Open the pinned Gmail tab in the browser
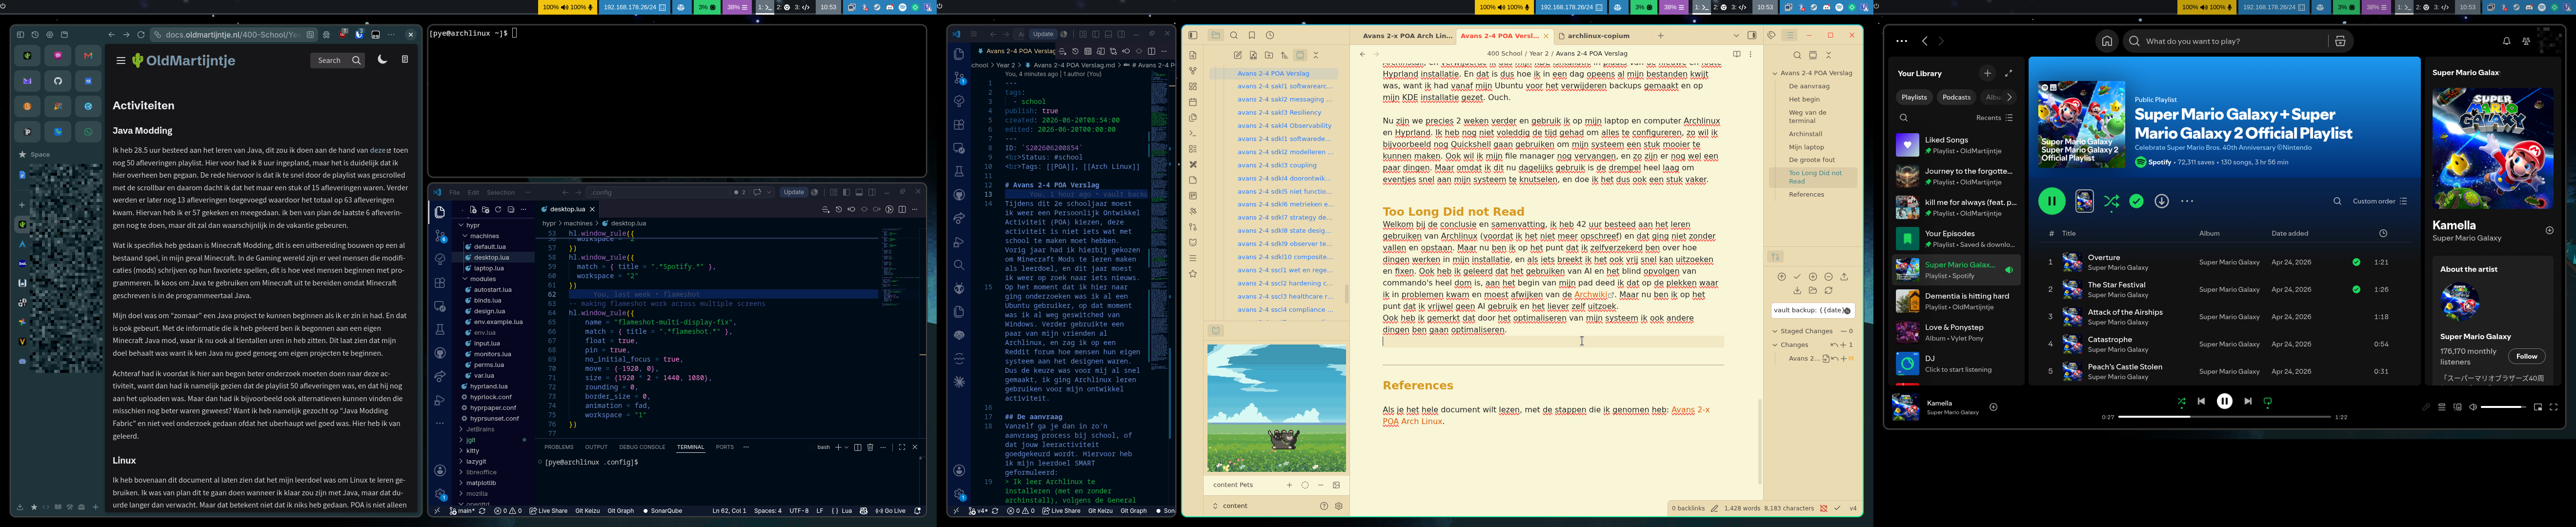The height and width of the screenshot is (527, 2576). tap(88, 55)
